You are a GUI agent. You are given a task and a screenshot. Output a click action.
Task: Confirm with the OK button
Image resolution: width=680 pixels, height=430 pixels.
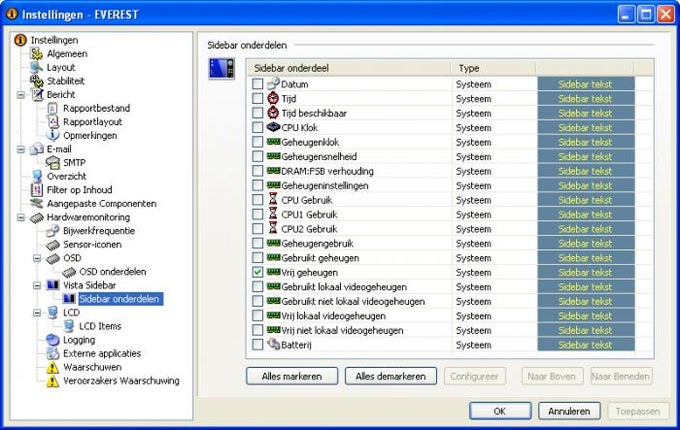tap(500, 411)
